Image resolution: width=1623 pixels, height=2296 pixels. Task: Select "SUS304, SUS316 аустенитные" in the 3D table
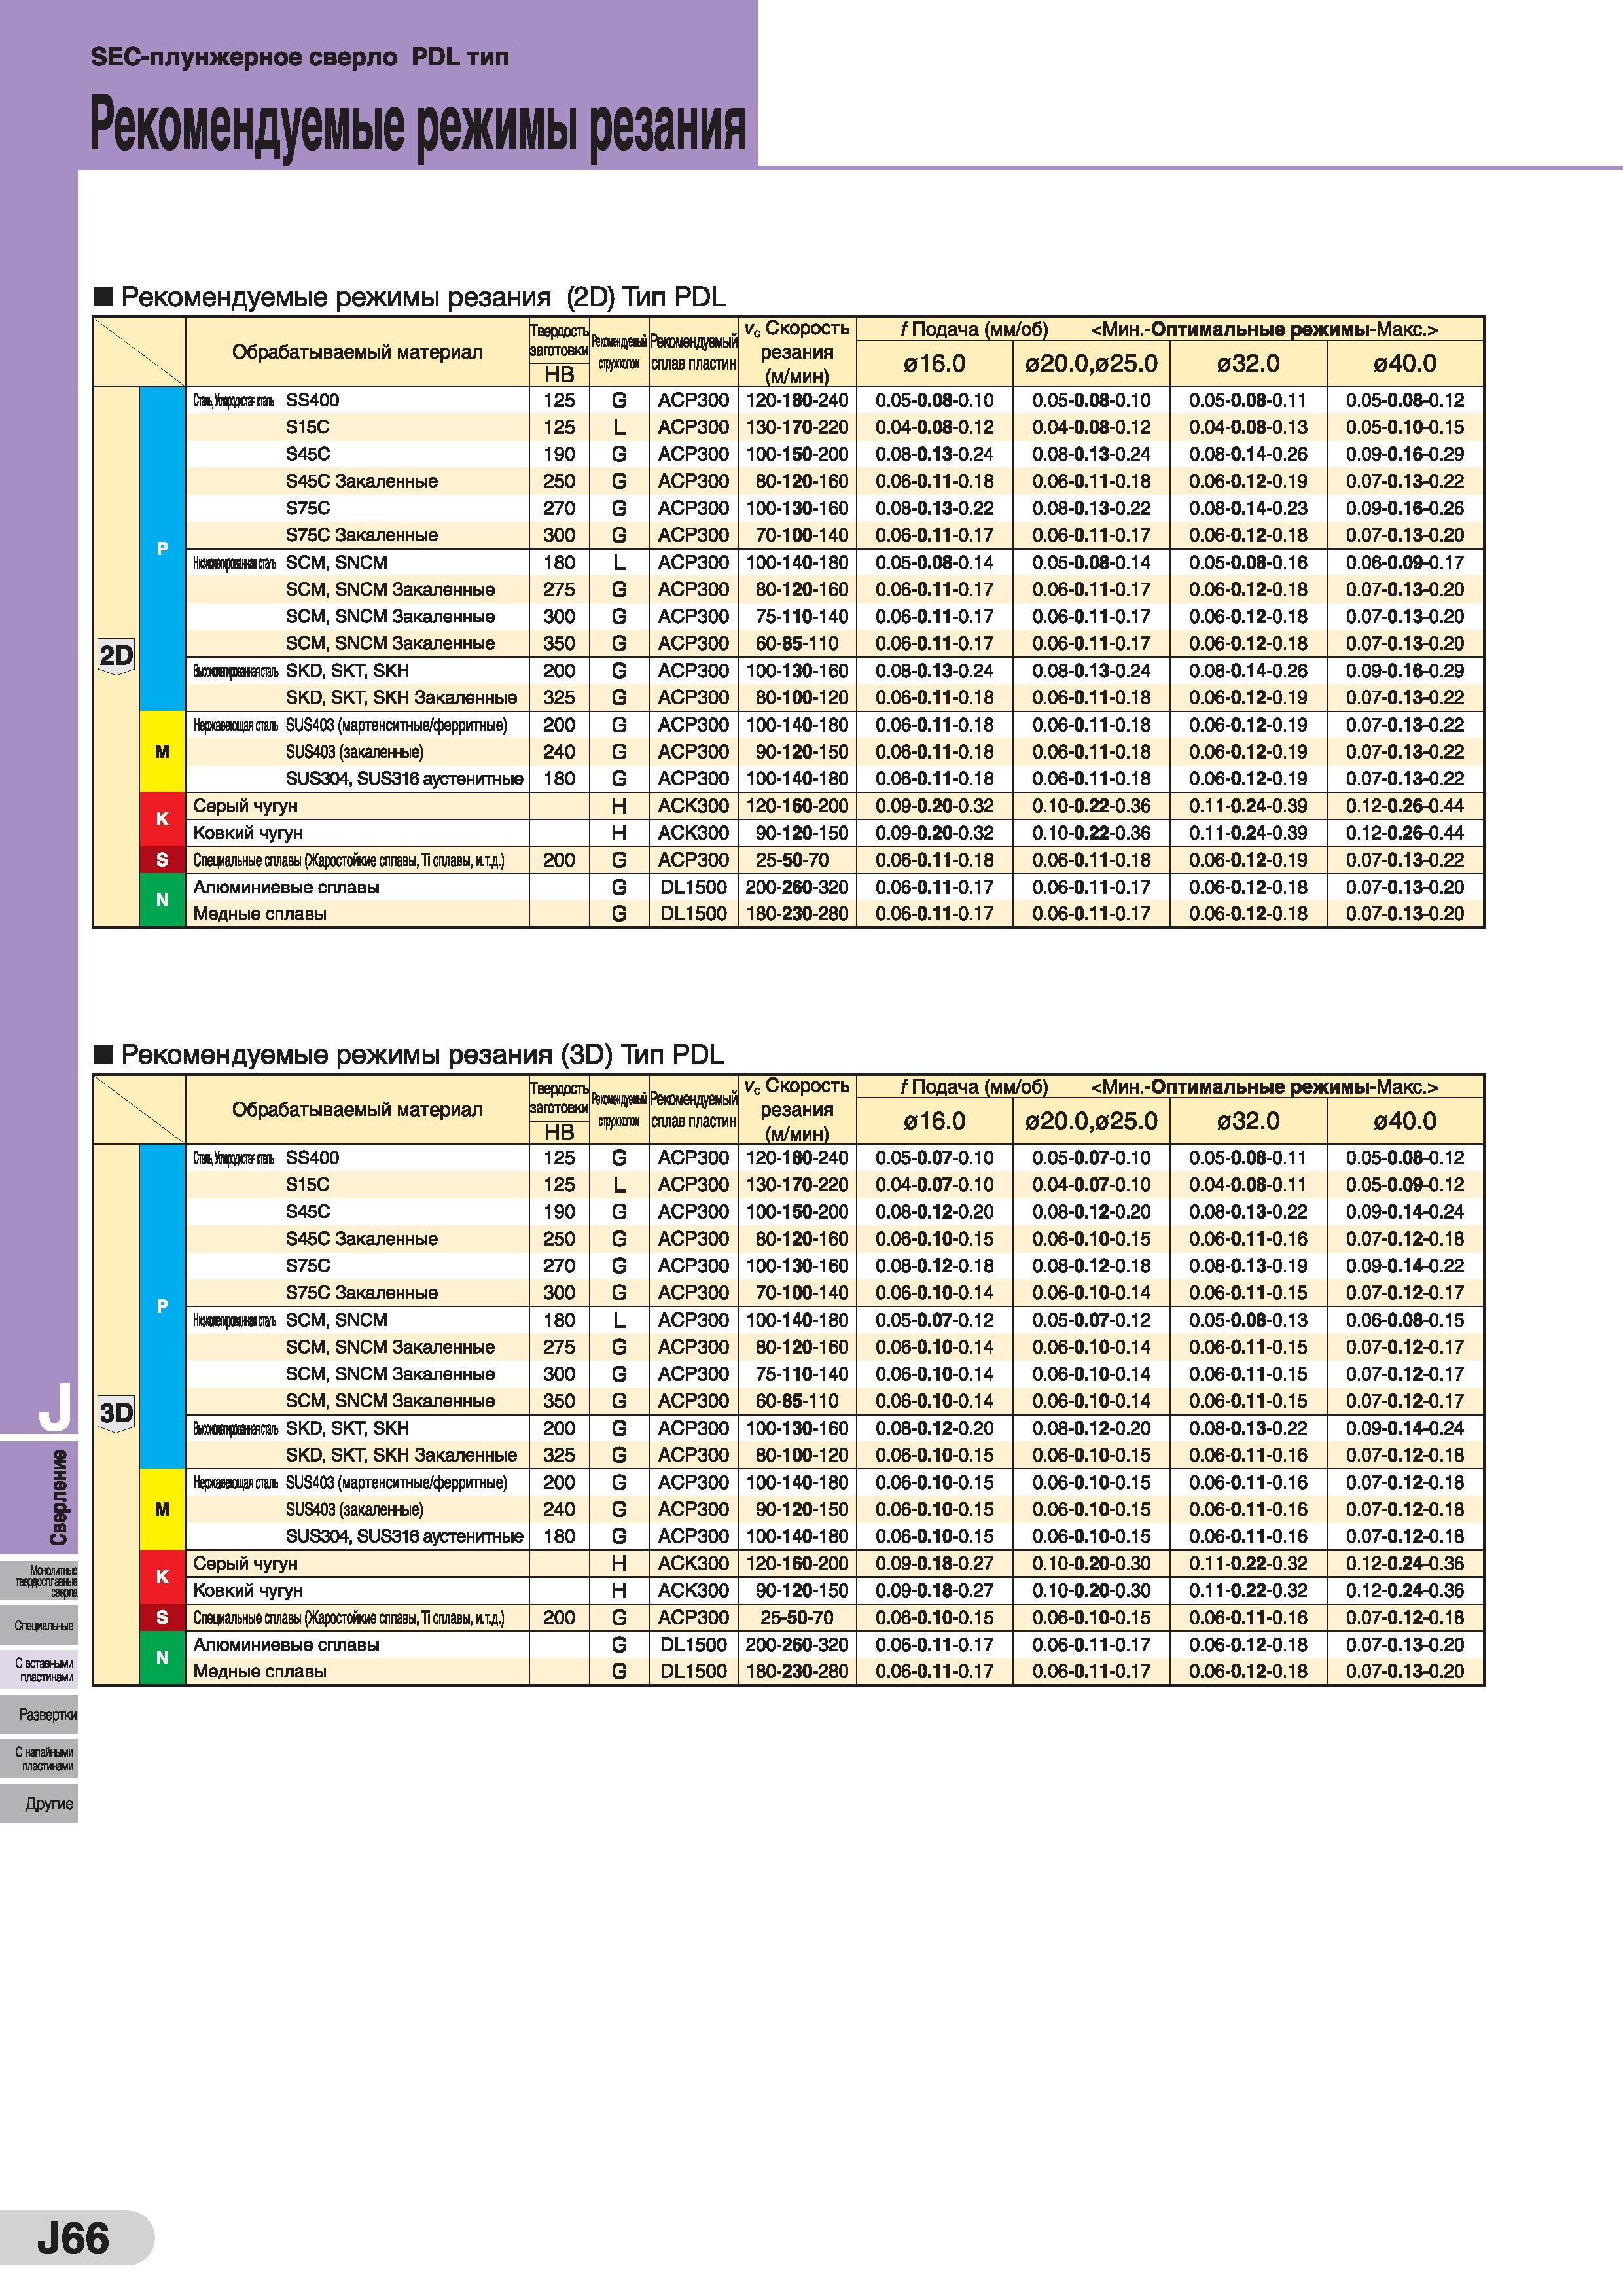(x=404, y=1536)
